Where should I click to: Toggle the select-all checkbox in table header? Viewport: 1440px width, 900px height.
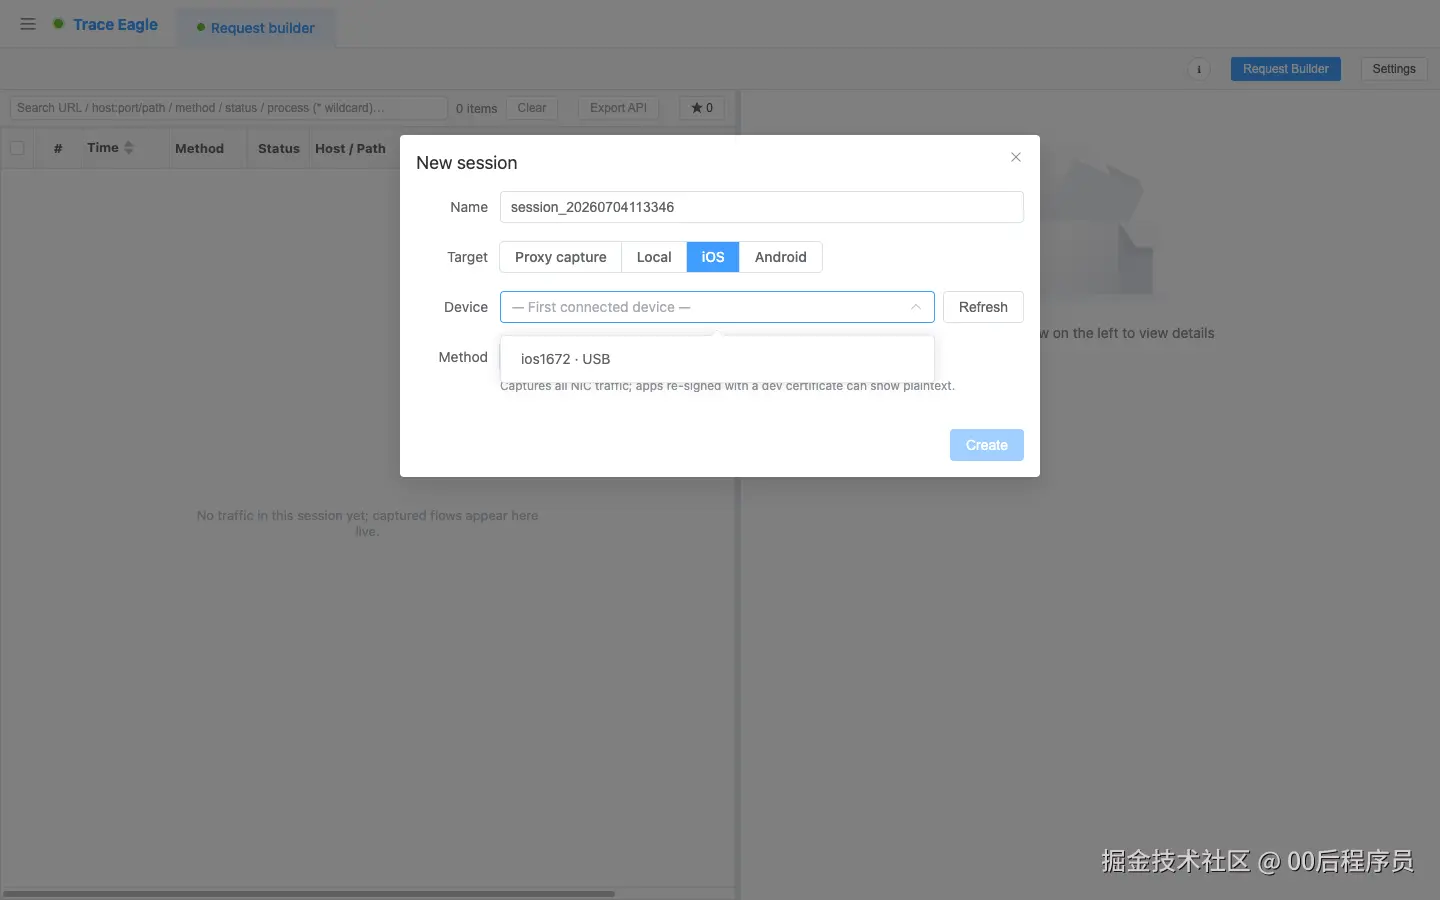click(x=17, y=148)
